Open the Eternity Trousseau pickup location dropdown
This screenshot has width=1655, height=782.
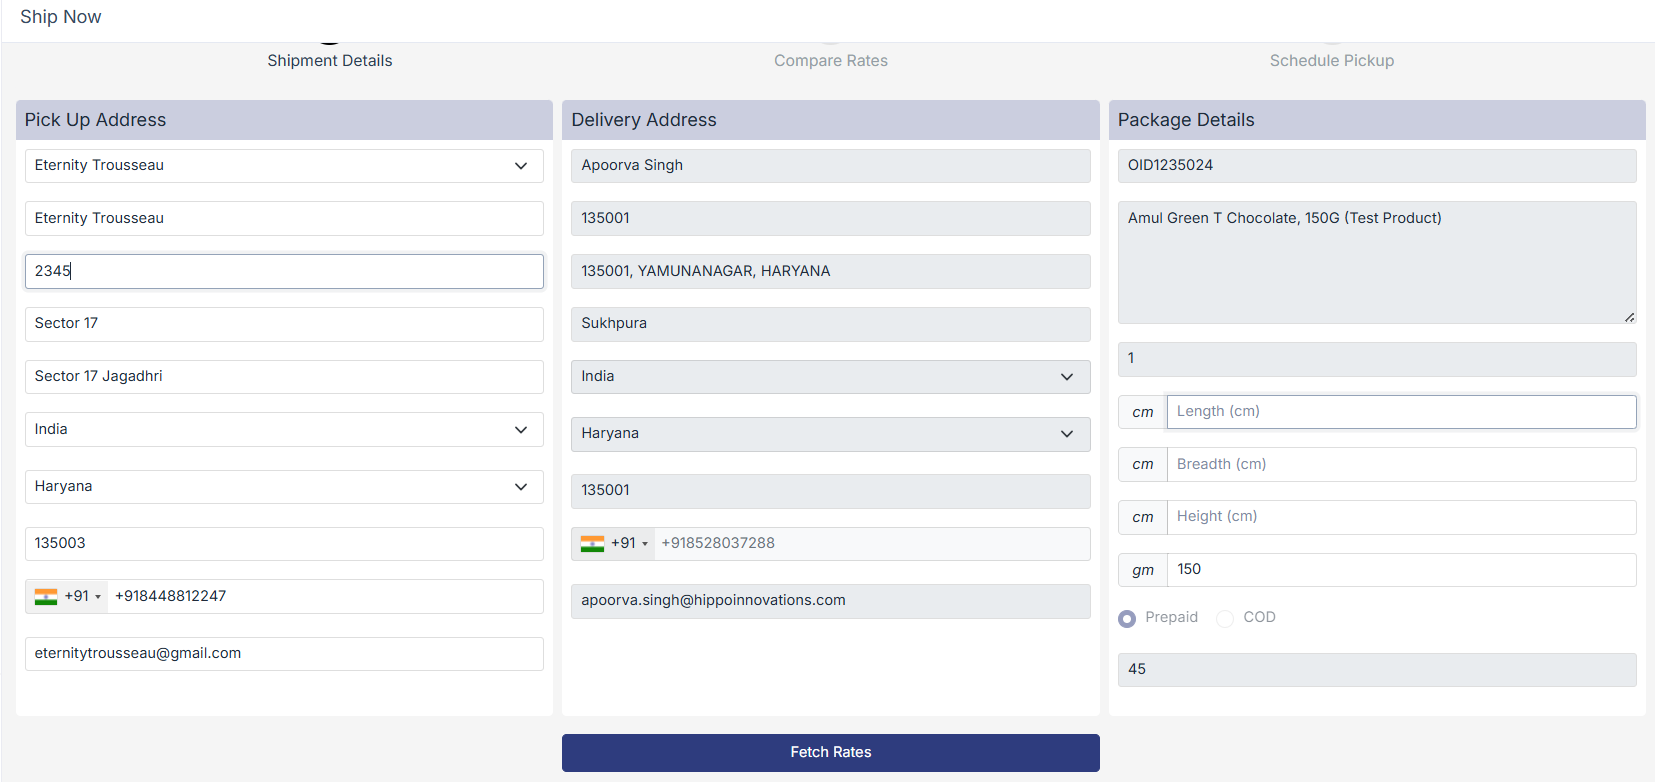click(284, 166)
